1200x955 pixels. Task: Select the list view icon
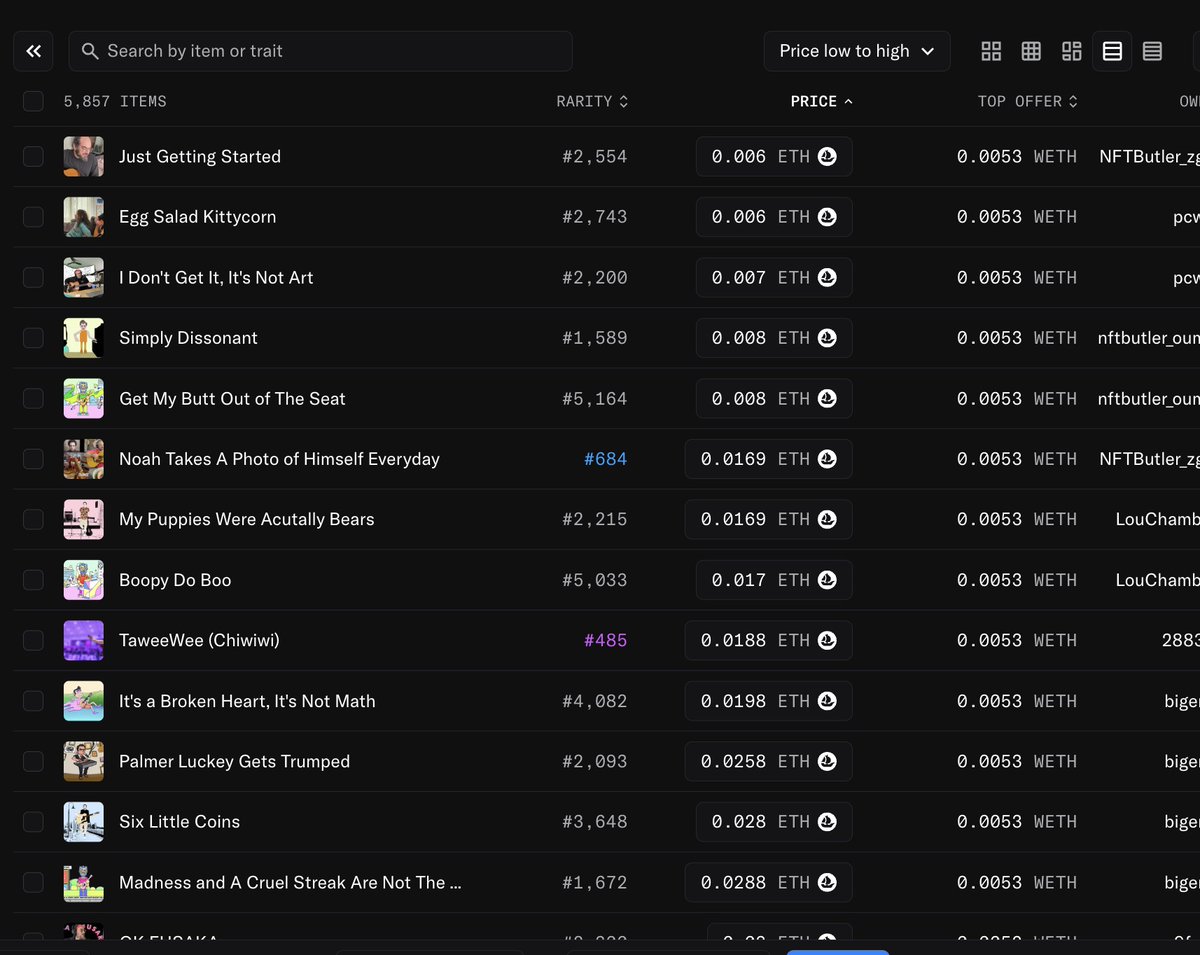(x=1112, y=51)
